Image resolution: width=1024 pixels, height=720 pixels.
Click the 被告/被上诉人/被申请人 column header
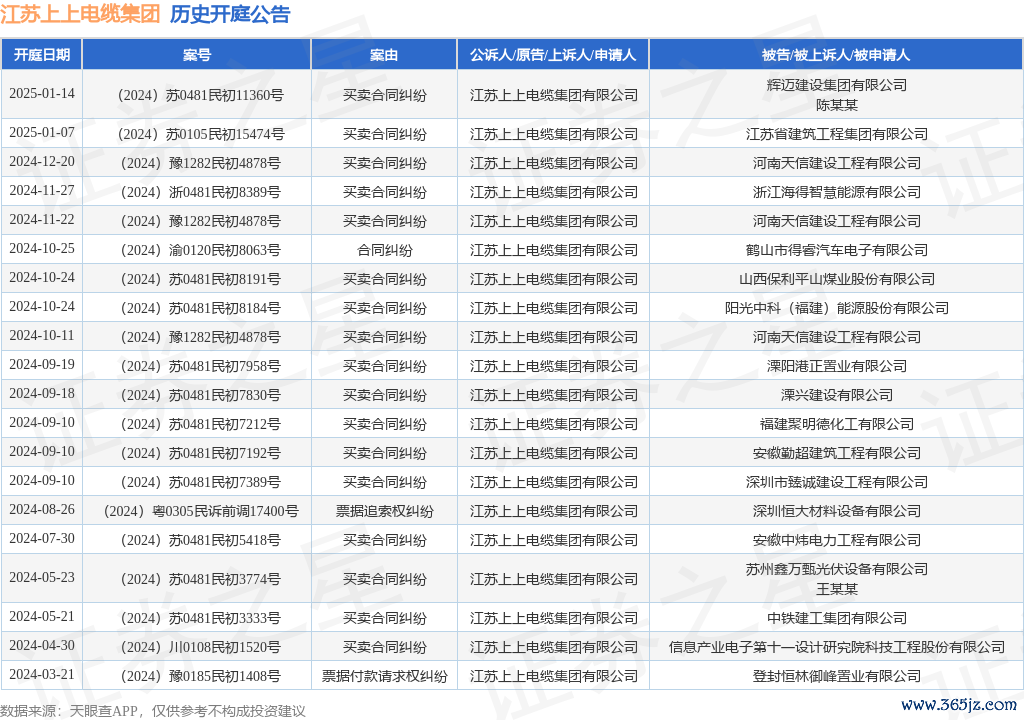[836, 55]
